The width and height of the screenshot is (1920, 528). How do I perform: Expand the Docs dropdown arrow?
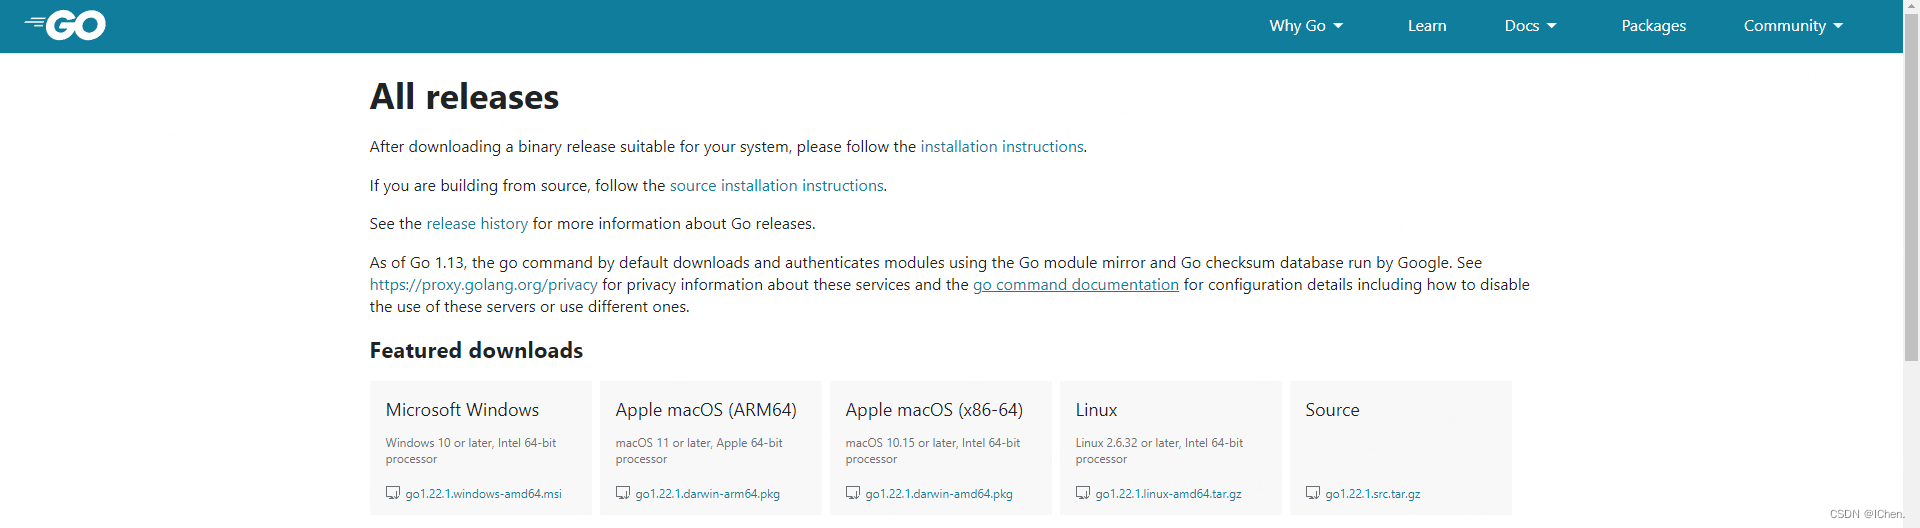(x=1551, y=26)
